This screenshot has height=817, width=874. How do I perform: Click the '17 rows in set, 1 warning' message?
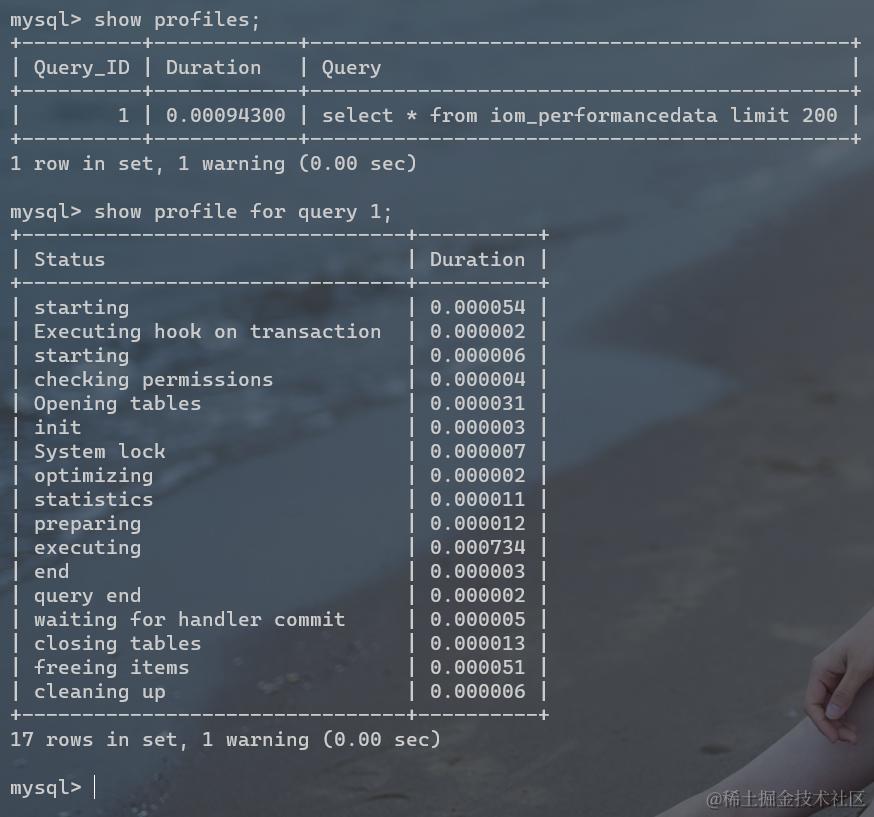click(225, 740)
